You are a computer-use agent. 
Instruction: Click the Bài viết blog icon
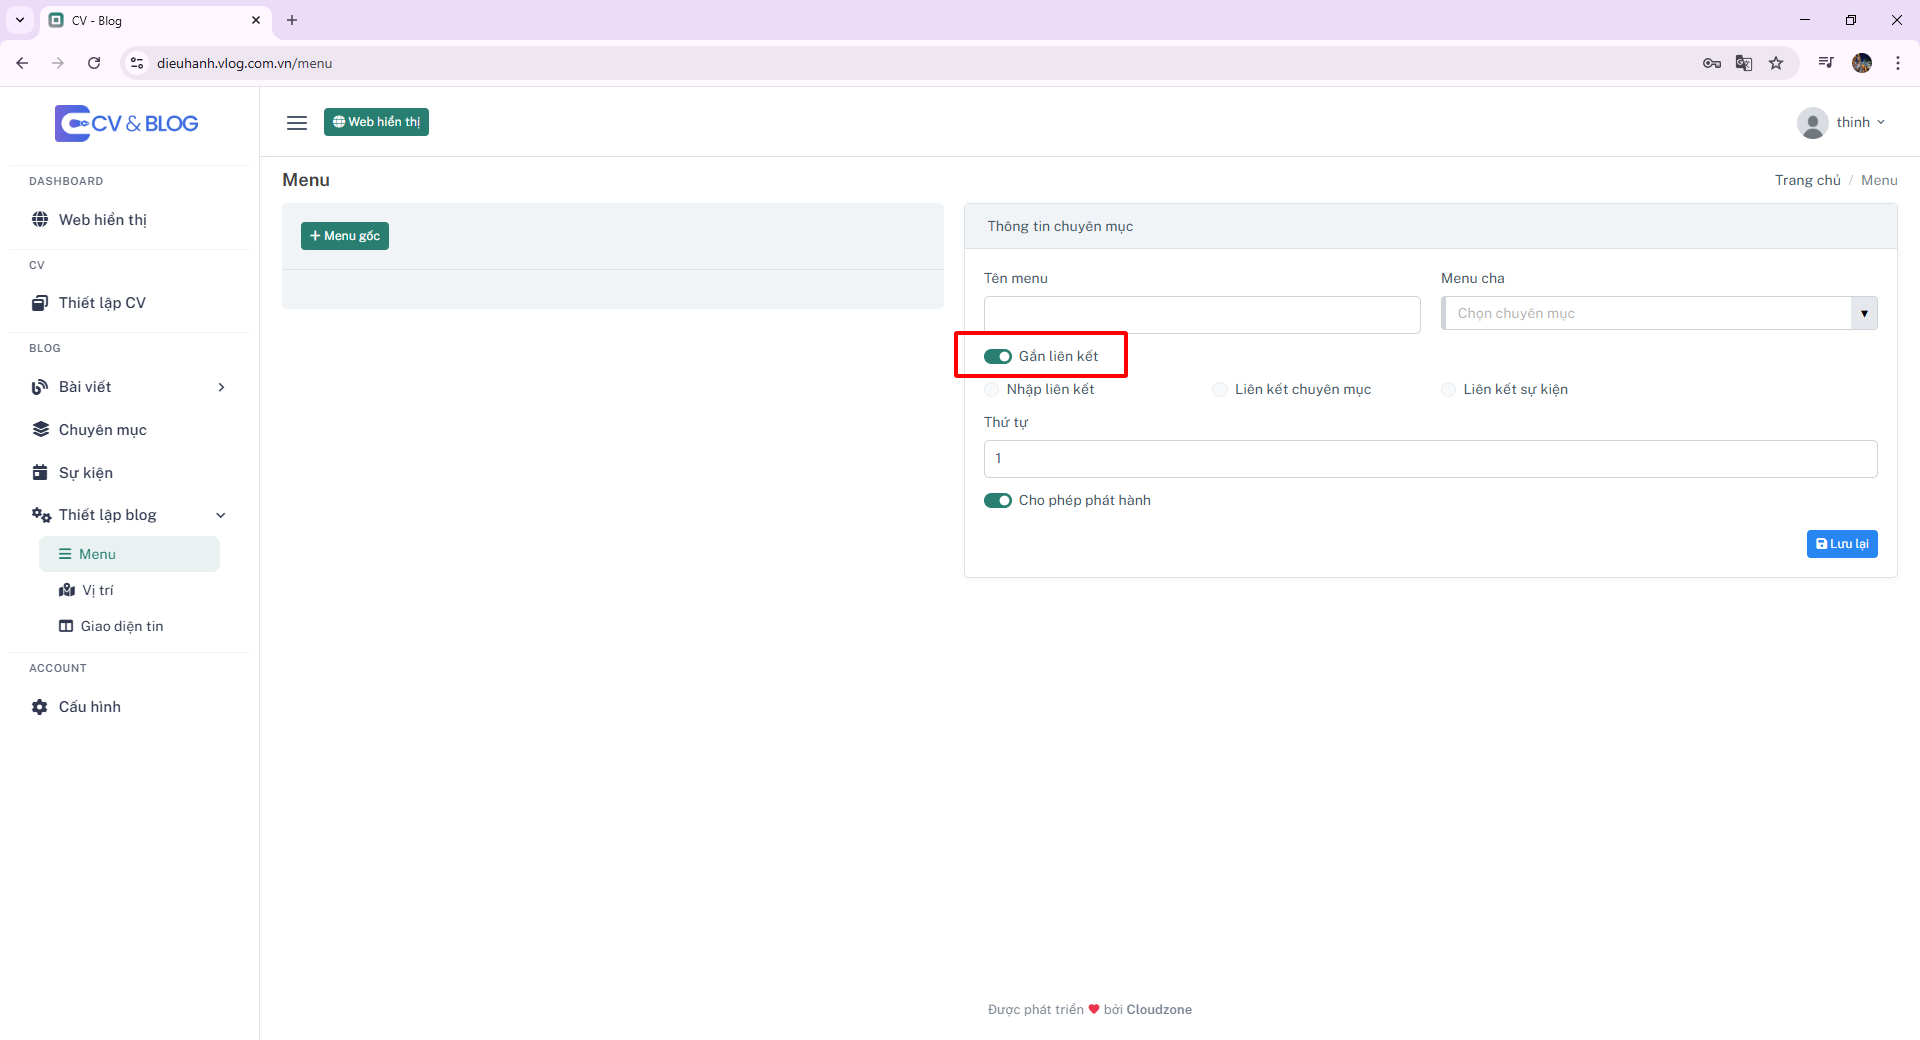(x=40, y=387)
